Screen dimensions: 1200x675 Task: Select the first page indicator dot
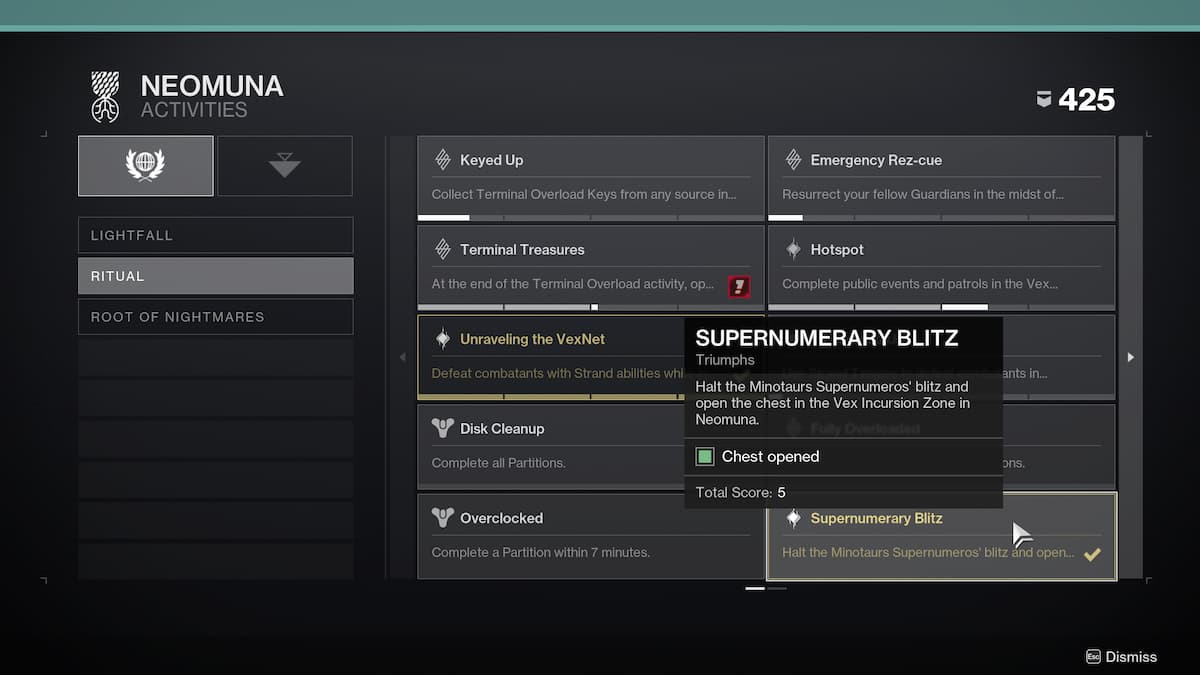[755, 588]
